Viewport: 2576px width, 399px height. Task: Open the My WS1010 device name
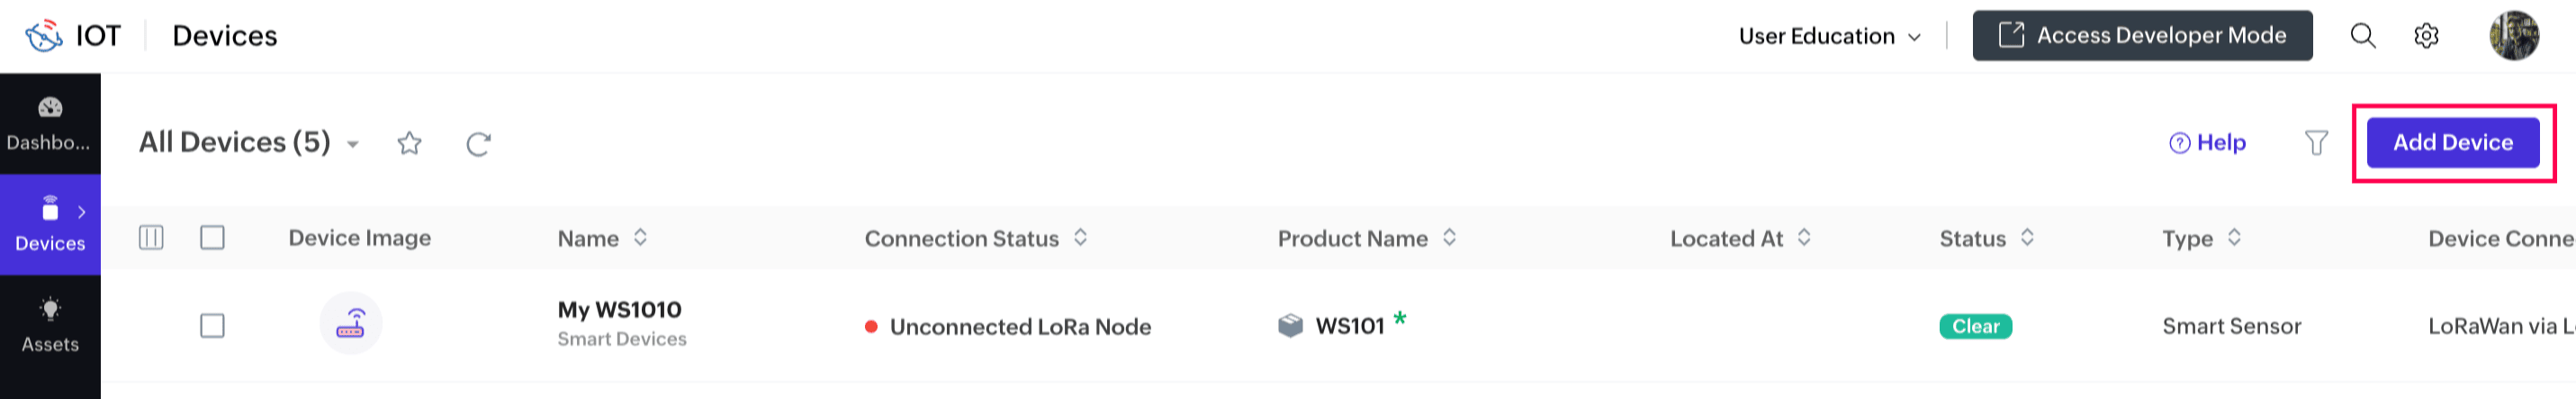619,310
